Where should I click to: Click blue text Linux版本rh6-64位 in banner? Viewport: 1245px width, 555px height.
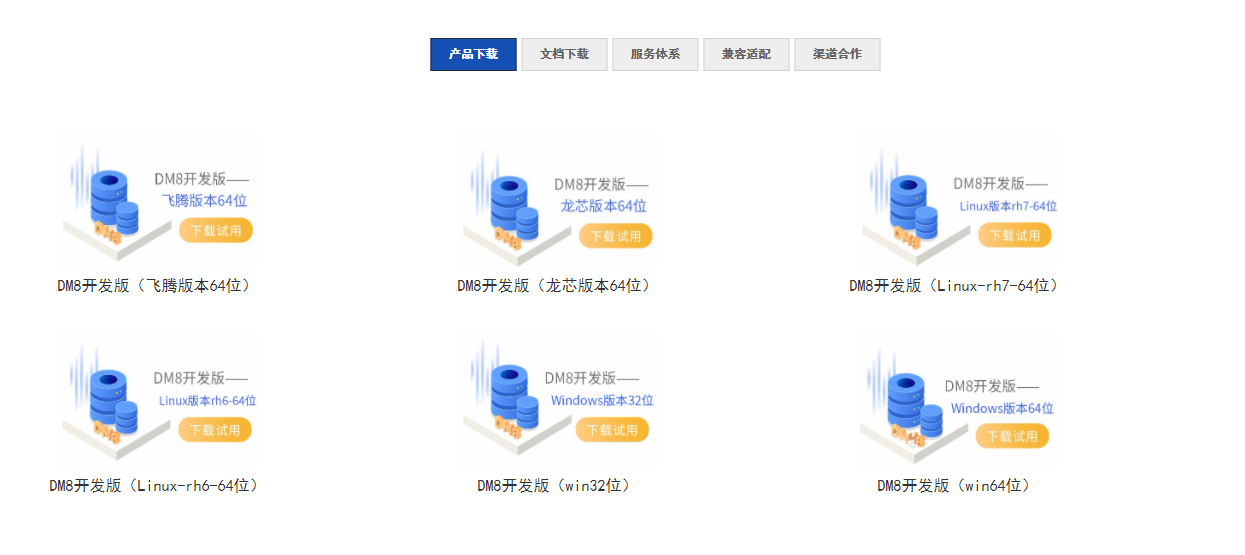point(208,400)
